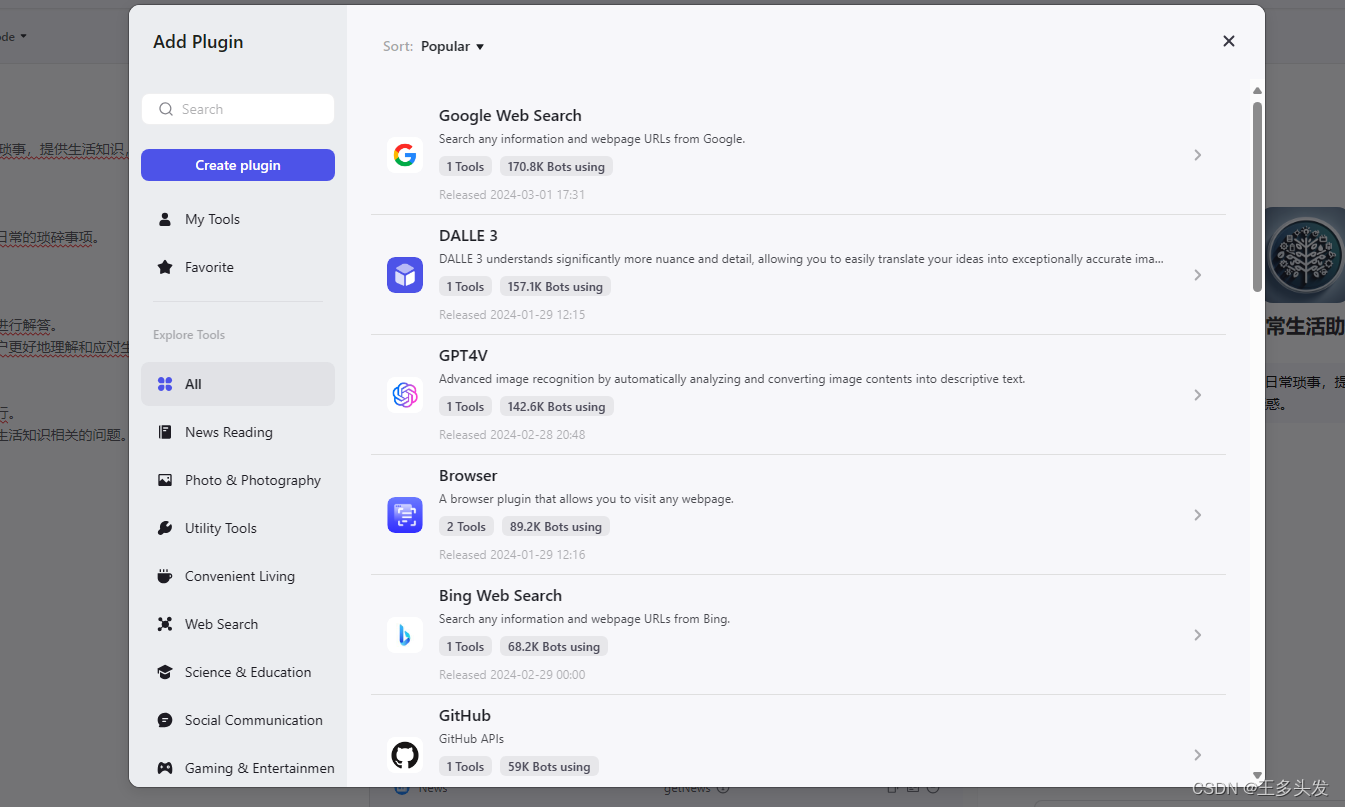The height and width of the screenshot is (807, 1345).
Task: Expand the Google Web Search row chevron
Action: click(x=1197, y=155)
